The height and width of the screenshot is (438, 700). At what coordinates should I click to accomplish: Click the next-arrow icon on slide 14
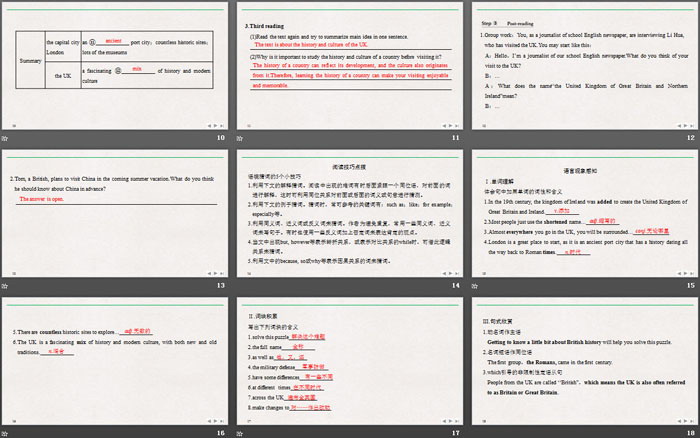tap(450, 273)
